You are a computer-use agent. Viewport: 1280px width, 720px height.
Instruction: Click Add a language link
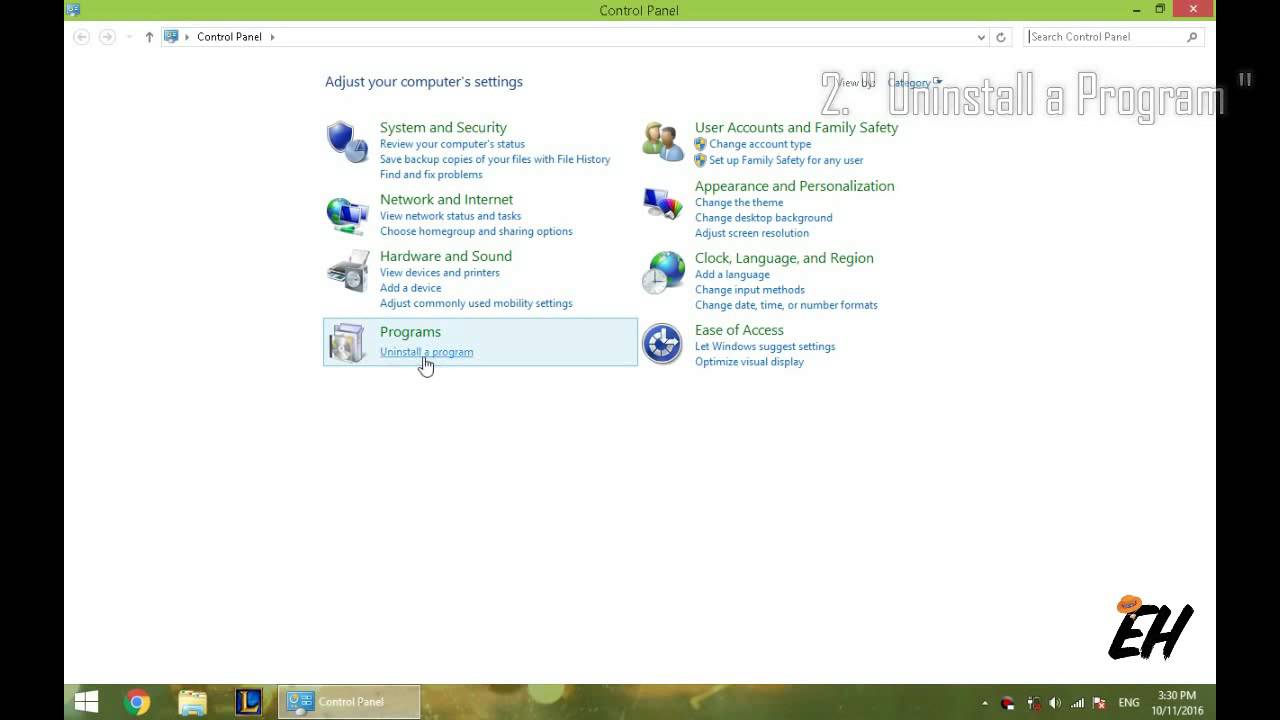[x=732, y=275]
